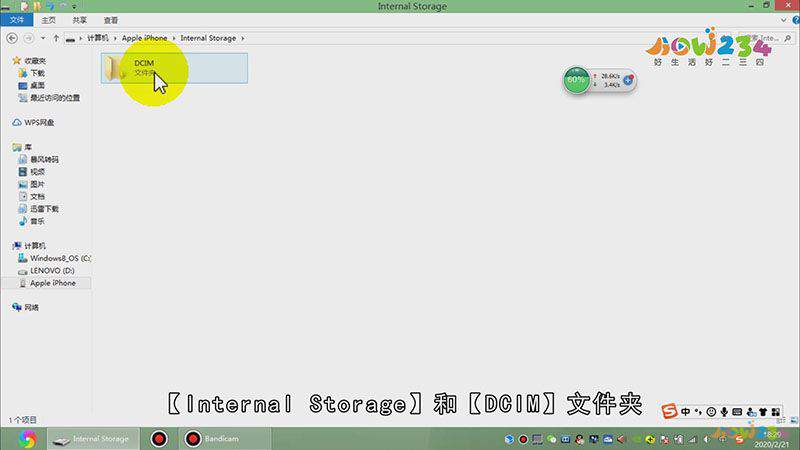Switch to the 主页 ribbon tab
The width and height of the screenshot is (800, 450).
coord(48,20)
